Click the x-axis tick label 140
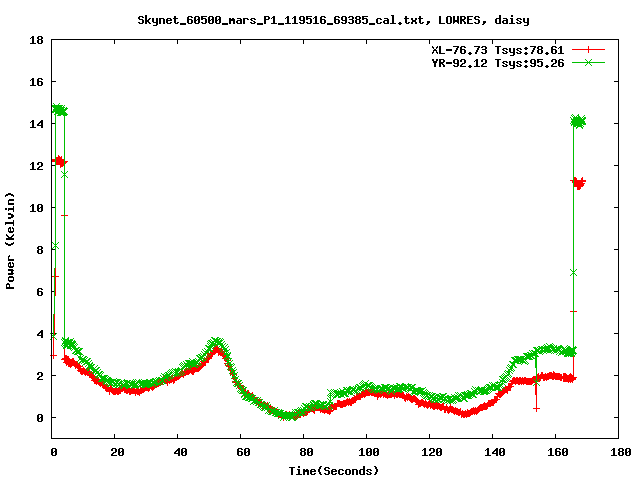This screenshot has height=480, width=640. [495, 452]
